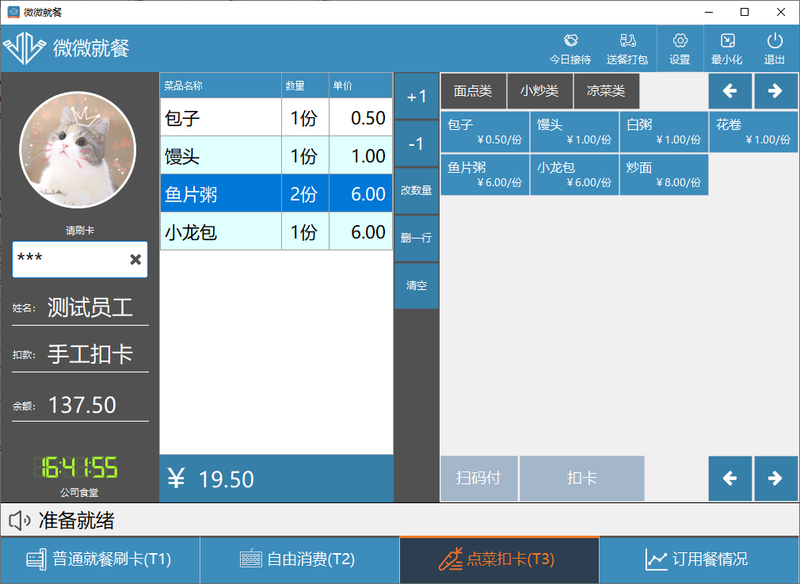The image size is (800, 584).
Task: Click the 公司食堂 label
Action: (x=79, y=493)
